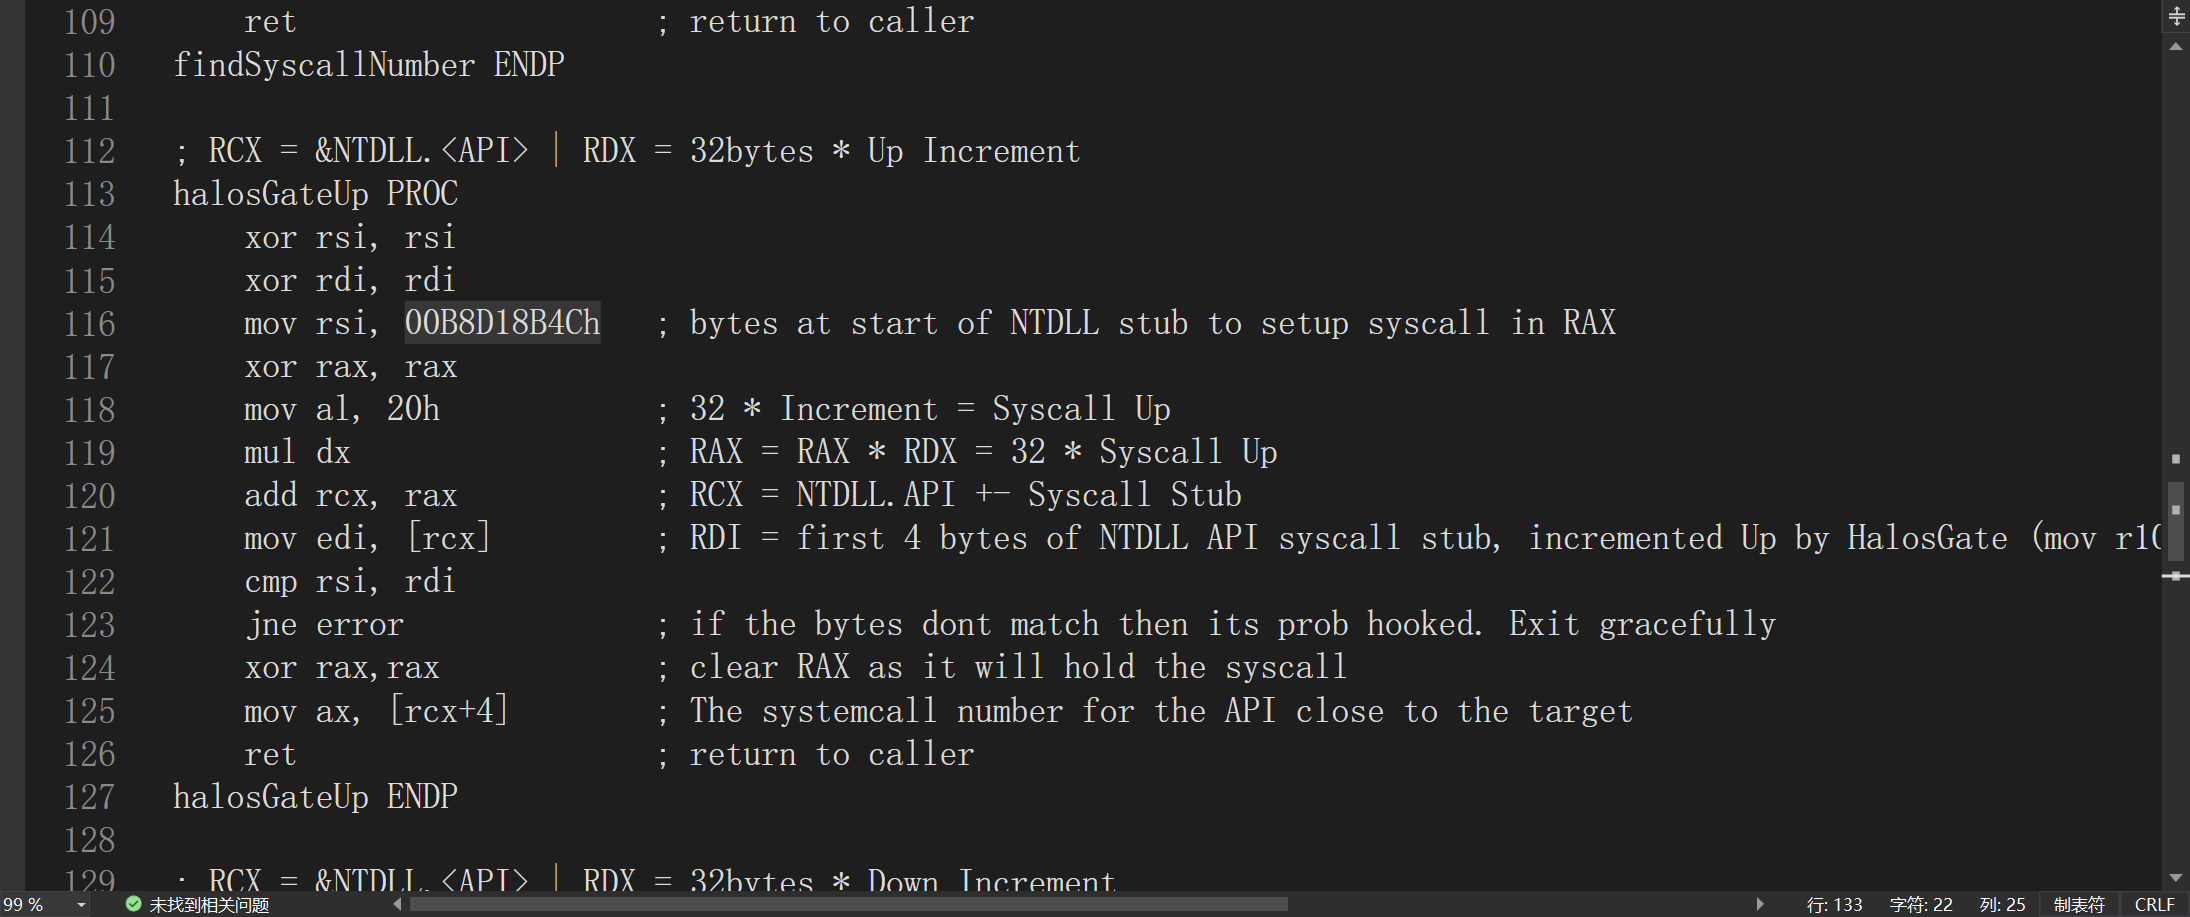2190x917 pixels.
Task: Place cursor on halosGateUp PROC
Action: [315, 194]
